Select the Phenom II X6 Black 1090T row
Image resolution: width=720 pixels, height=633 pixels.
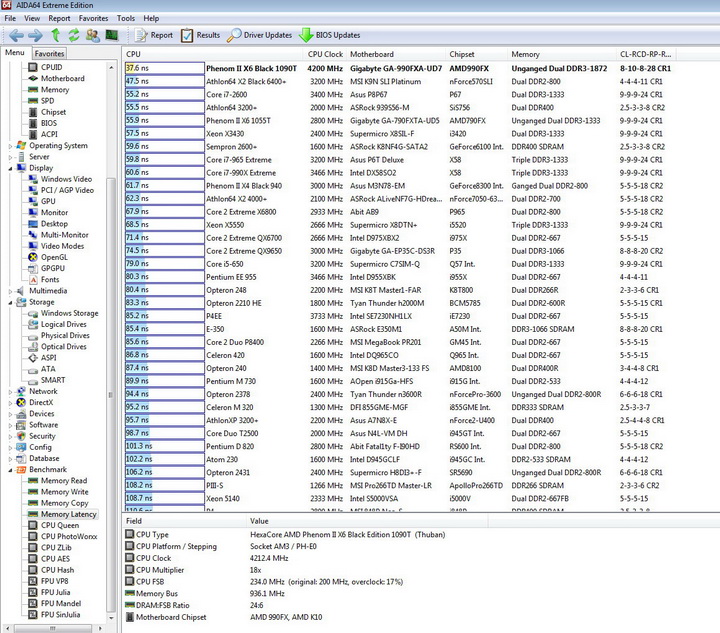click(x=399, y=68)
